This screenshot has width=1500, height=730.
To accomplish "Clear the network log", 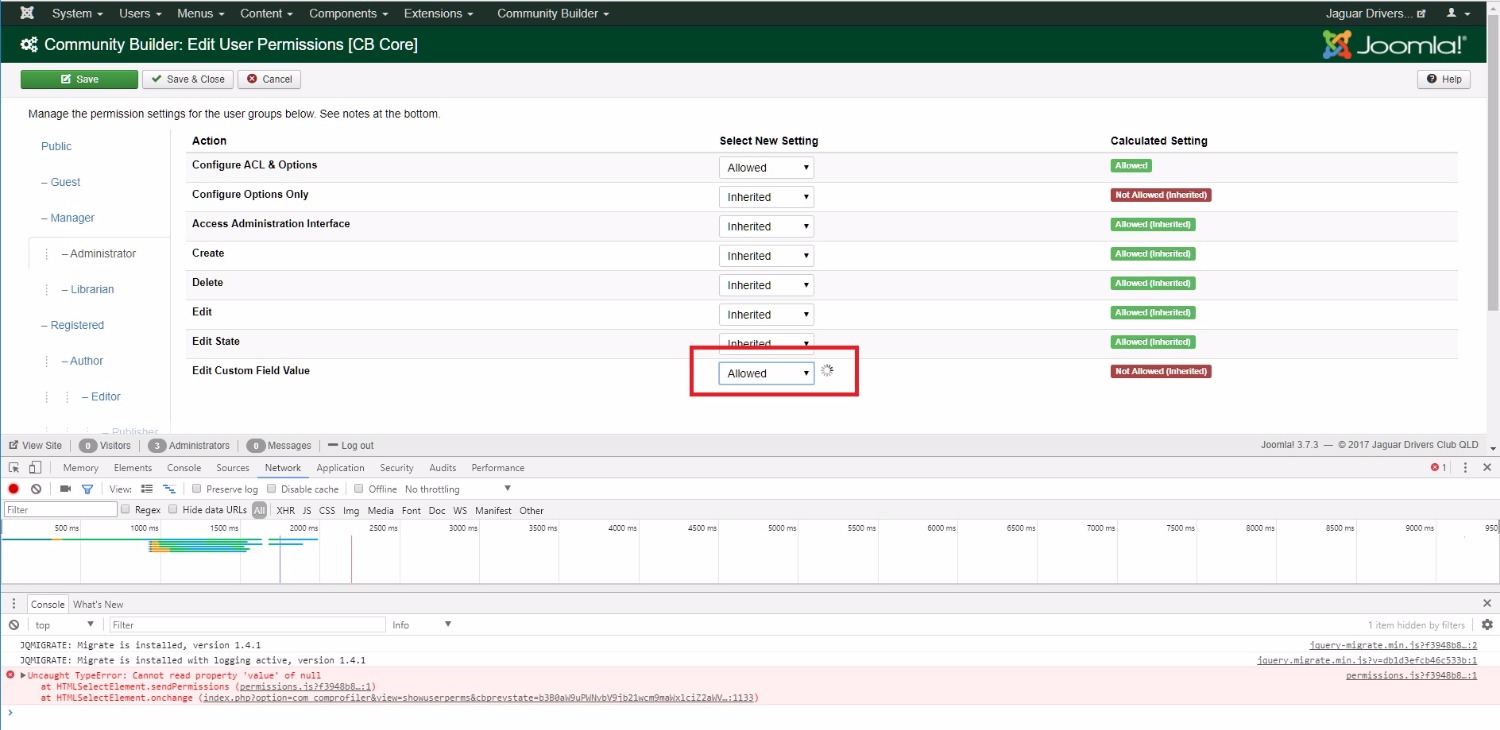I will pyautogui.click(x=36, y=489).
